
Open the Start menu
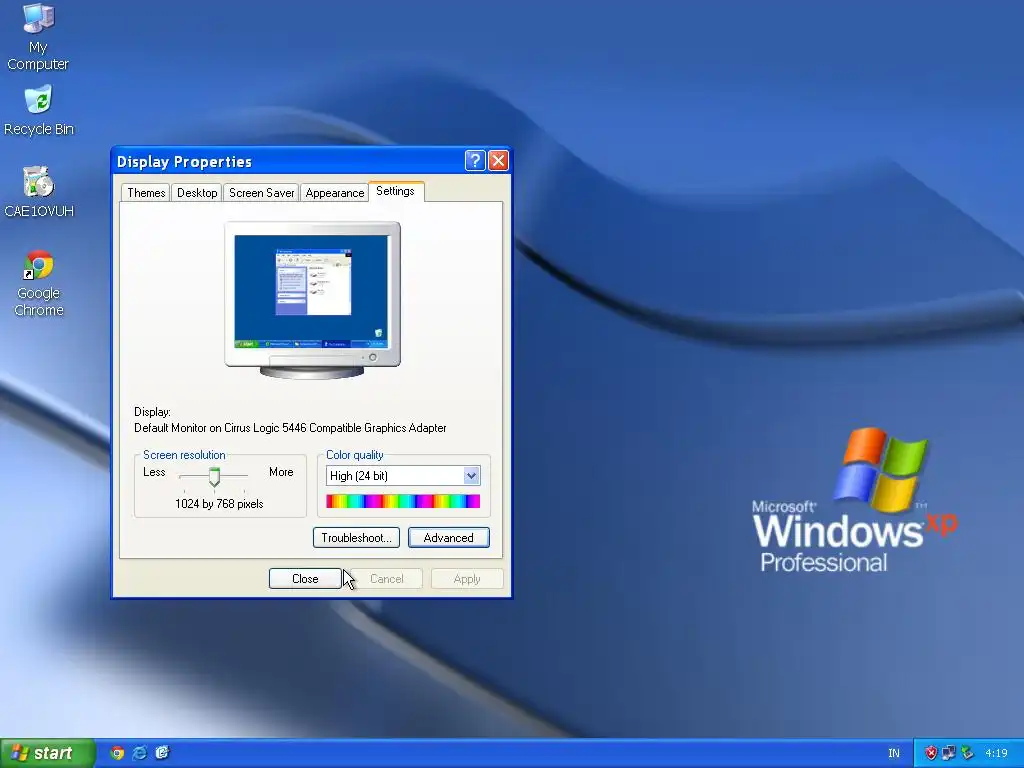47,753
